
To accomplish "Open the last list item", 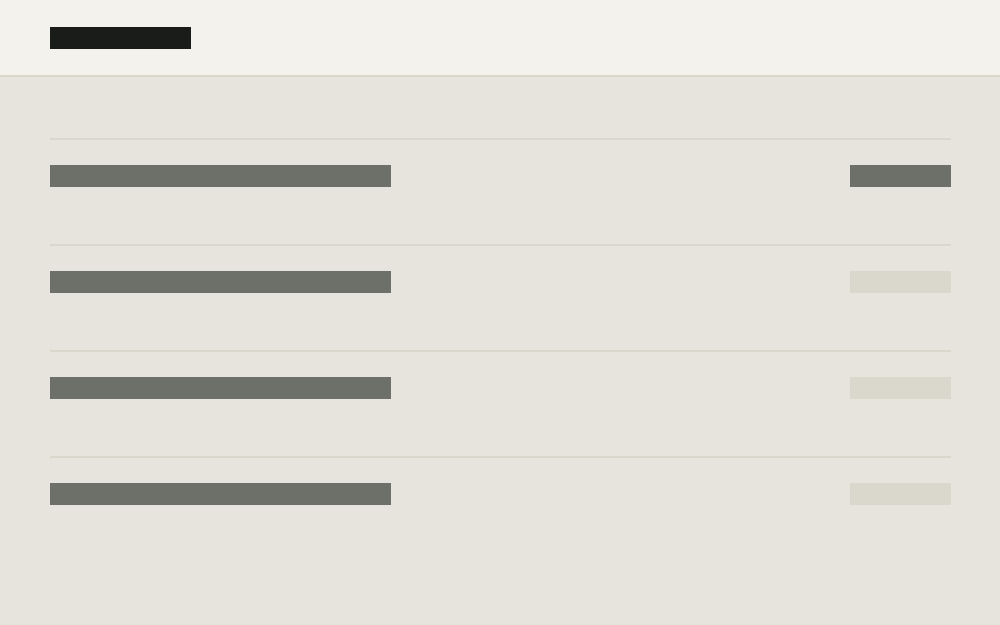I will point(501,509).
